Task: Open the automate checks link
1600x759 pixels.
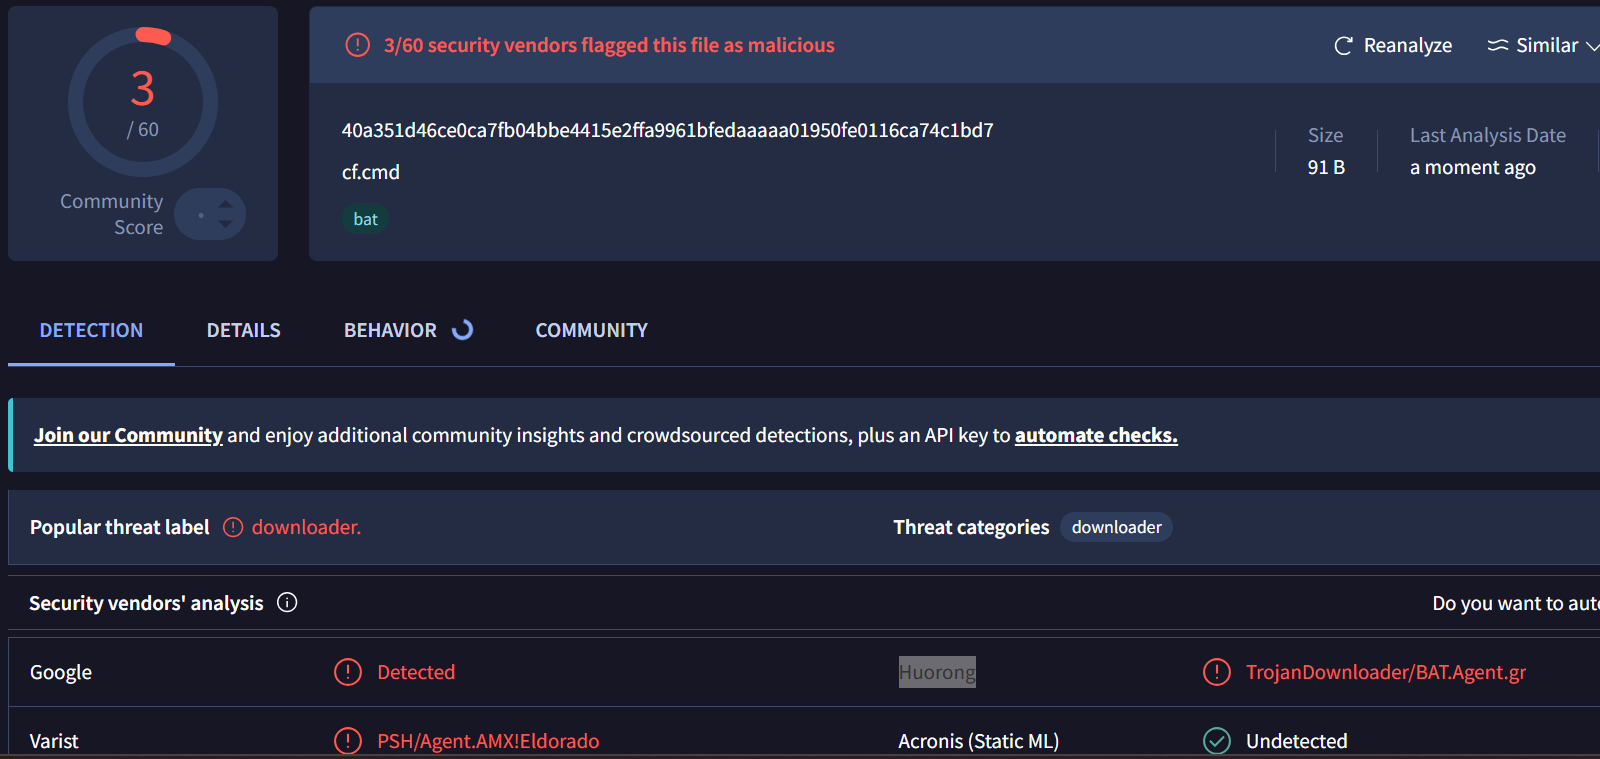Action: (x=1096, y=435)
